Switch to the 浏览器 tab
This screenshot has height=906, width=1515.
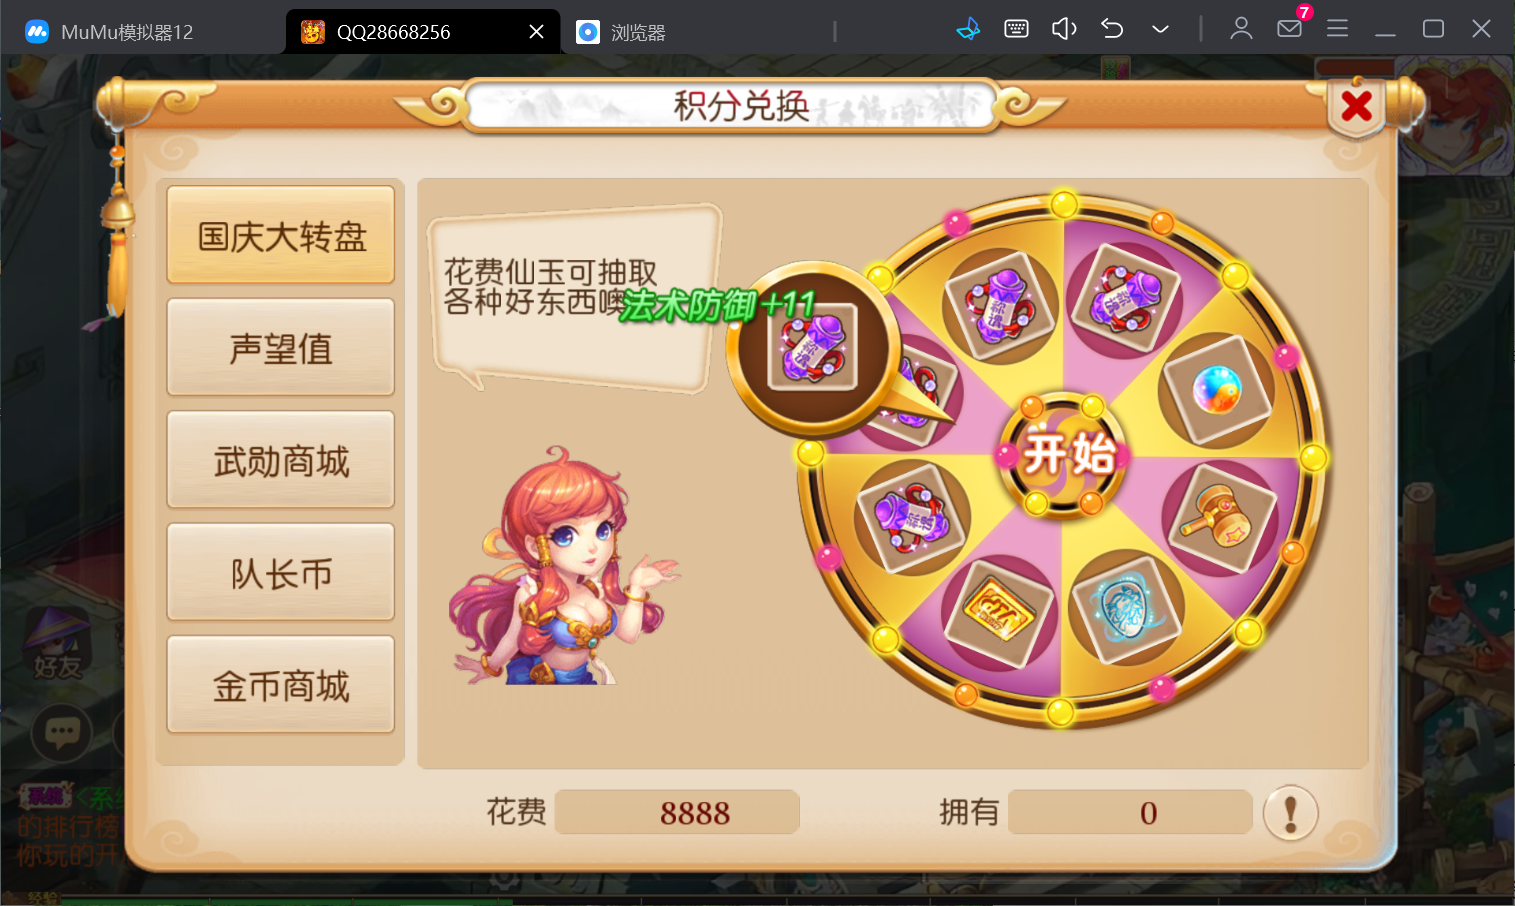point(622,32)
